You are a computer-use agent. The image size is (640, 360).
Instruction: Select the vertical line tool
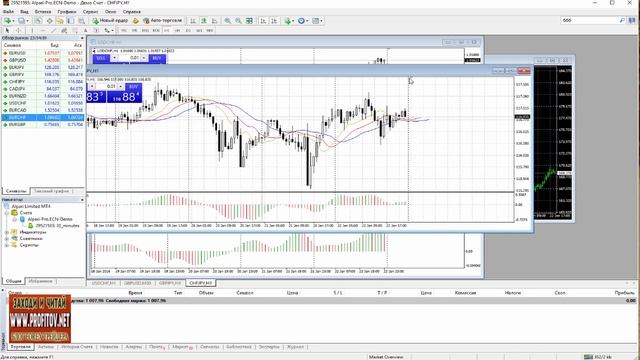click(32, 30)
